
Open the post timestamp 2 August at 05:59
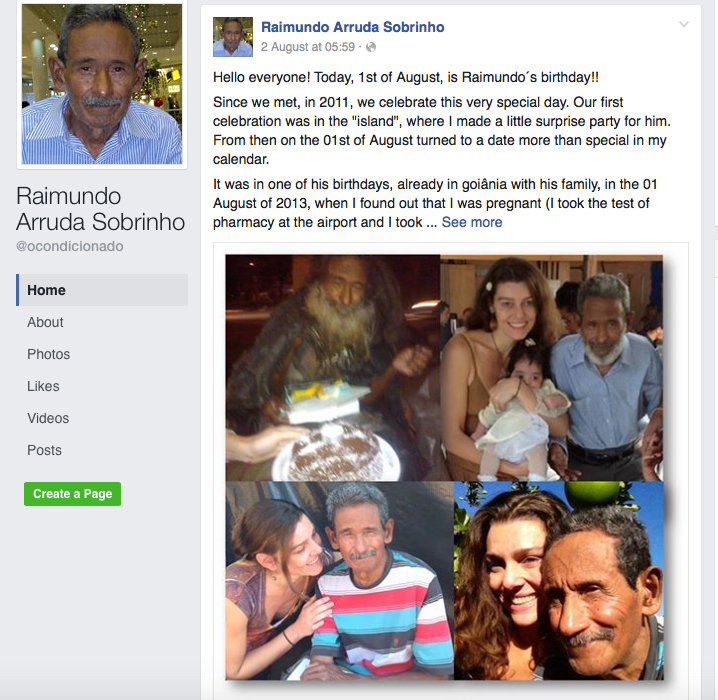308,47
